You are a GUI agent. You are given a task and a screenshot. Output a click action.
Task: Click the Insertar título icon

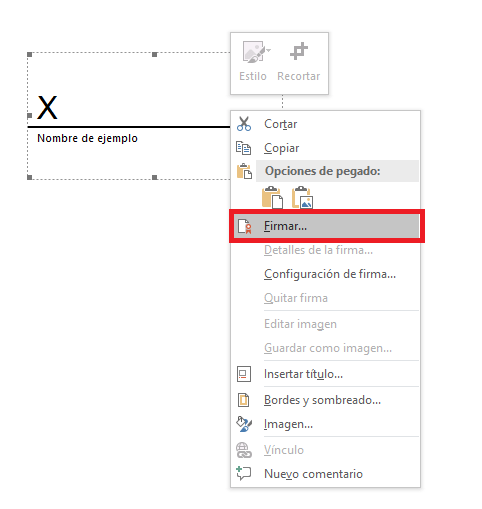(244, 374)
